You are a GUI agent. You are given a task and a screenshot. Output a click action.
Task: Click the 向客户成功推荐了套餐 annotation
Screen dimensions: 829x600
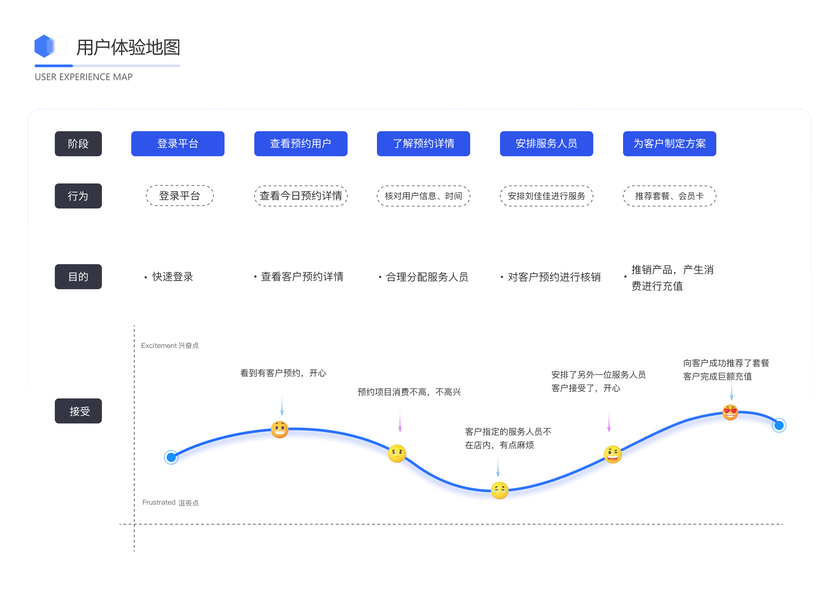[726, 370]
